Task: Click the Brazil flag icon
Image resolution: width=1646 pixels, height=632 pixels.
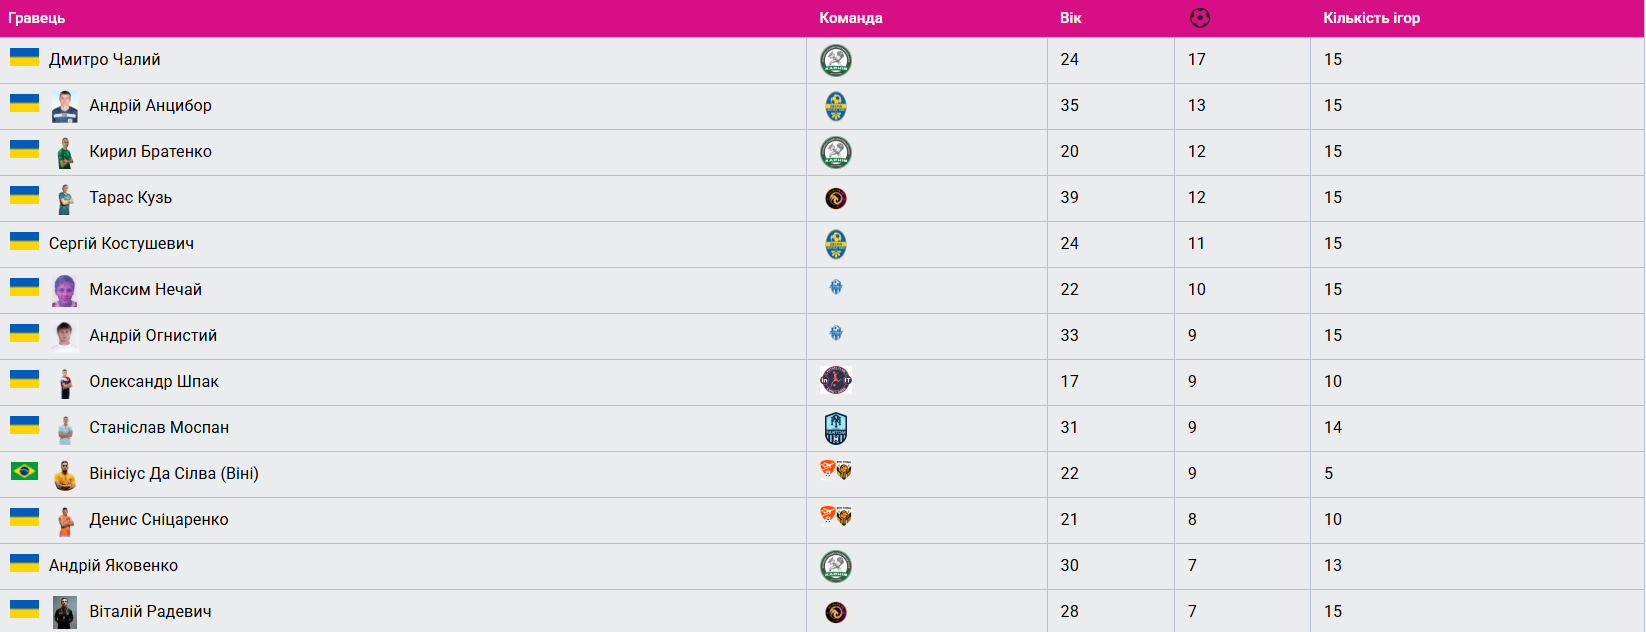Action: 24,471
